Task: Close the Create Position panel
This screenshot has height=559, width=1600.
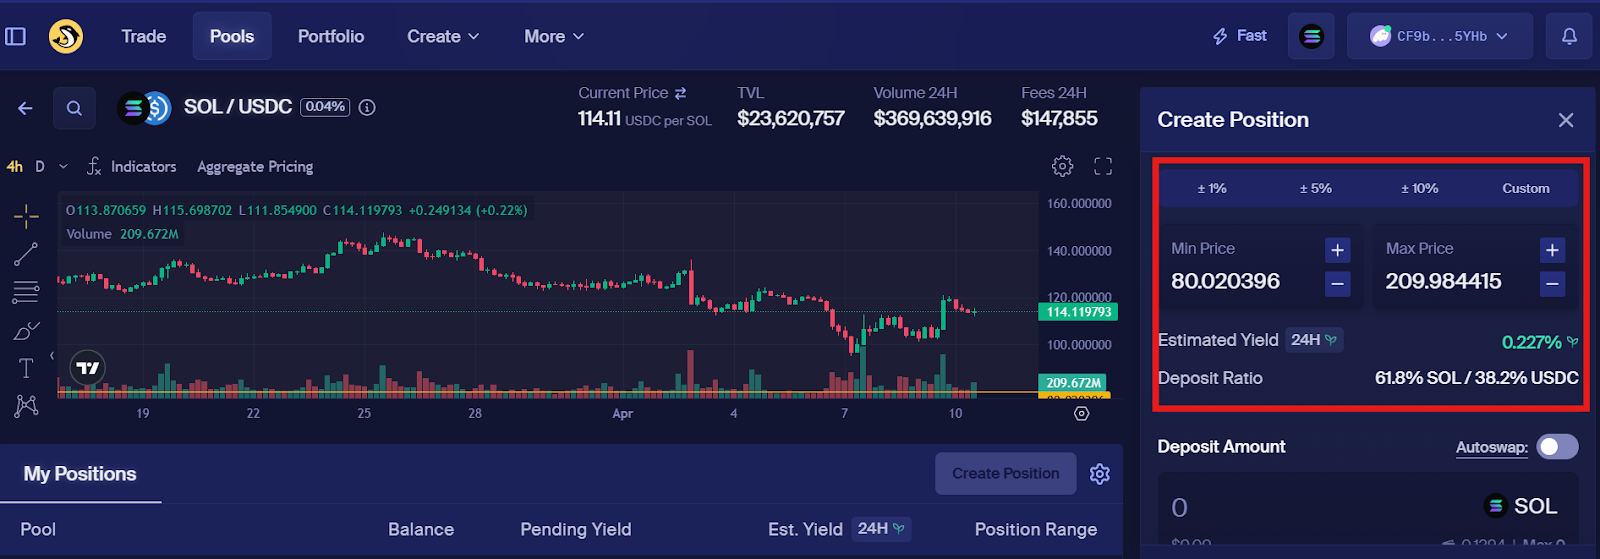Action: 1566,120
